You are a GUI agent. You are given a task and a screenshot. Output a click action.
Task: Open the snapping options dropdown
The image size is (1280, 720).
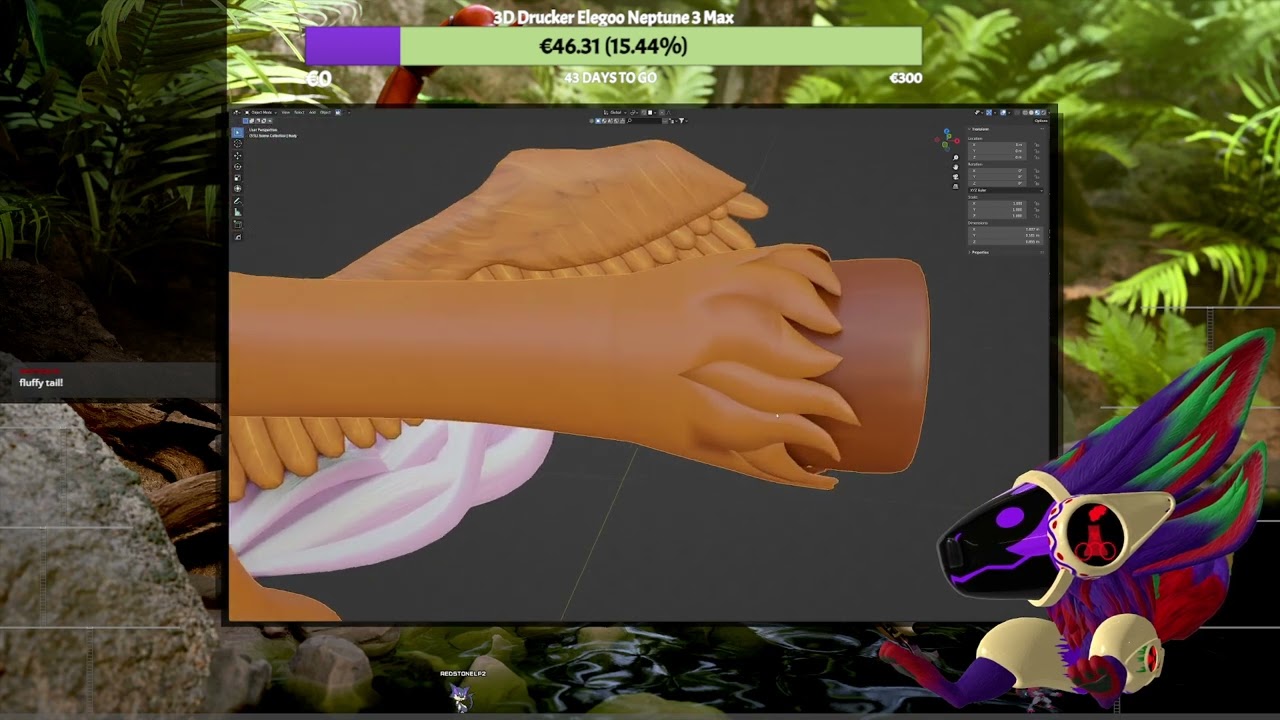[655, 113]
